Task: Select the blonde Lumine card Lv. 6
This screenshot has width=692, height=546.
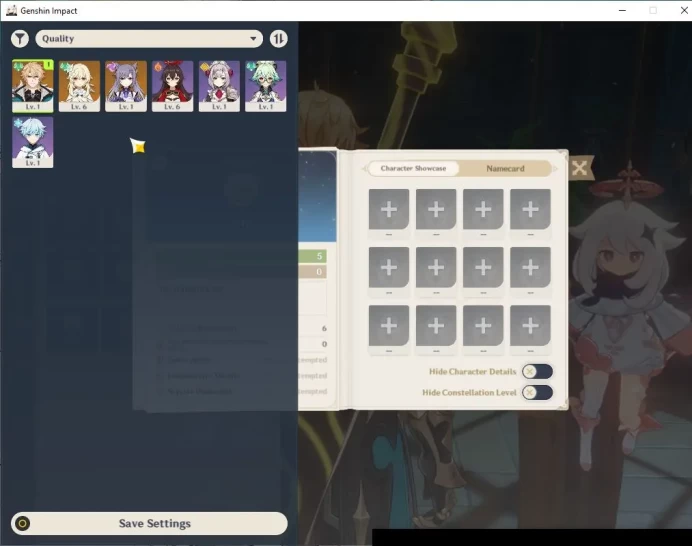Action: point(79,86)
